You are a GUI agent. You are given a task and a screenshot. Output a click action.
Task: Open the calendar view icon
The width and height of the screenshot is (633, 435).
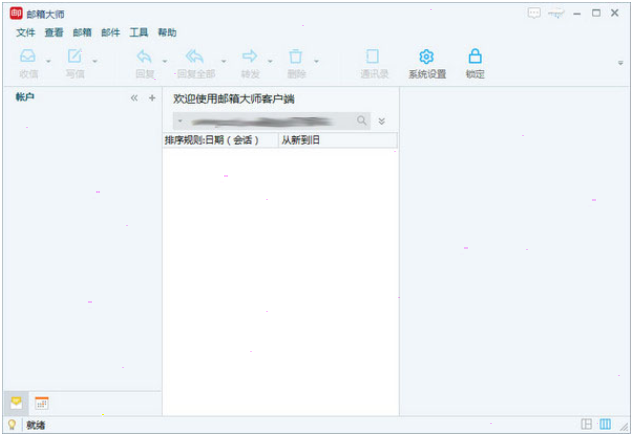coord(42,403)
